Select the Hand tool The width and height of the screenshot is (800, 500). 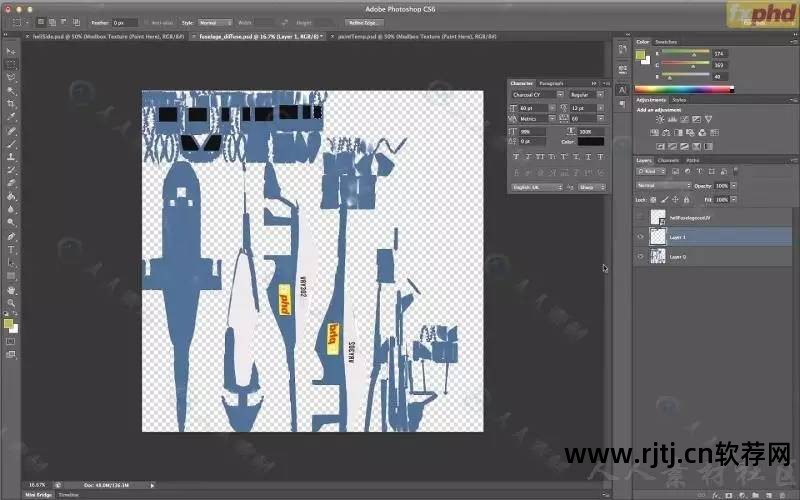pyautogui.click(x=11, y=290)
